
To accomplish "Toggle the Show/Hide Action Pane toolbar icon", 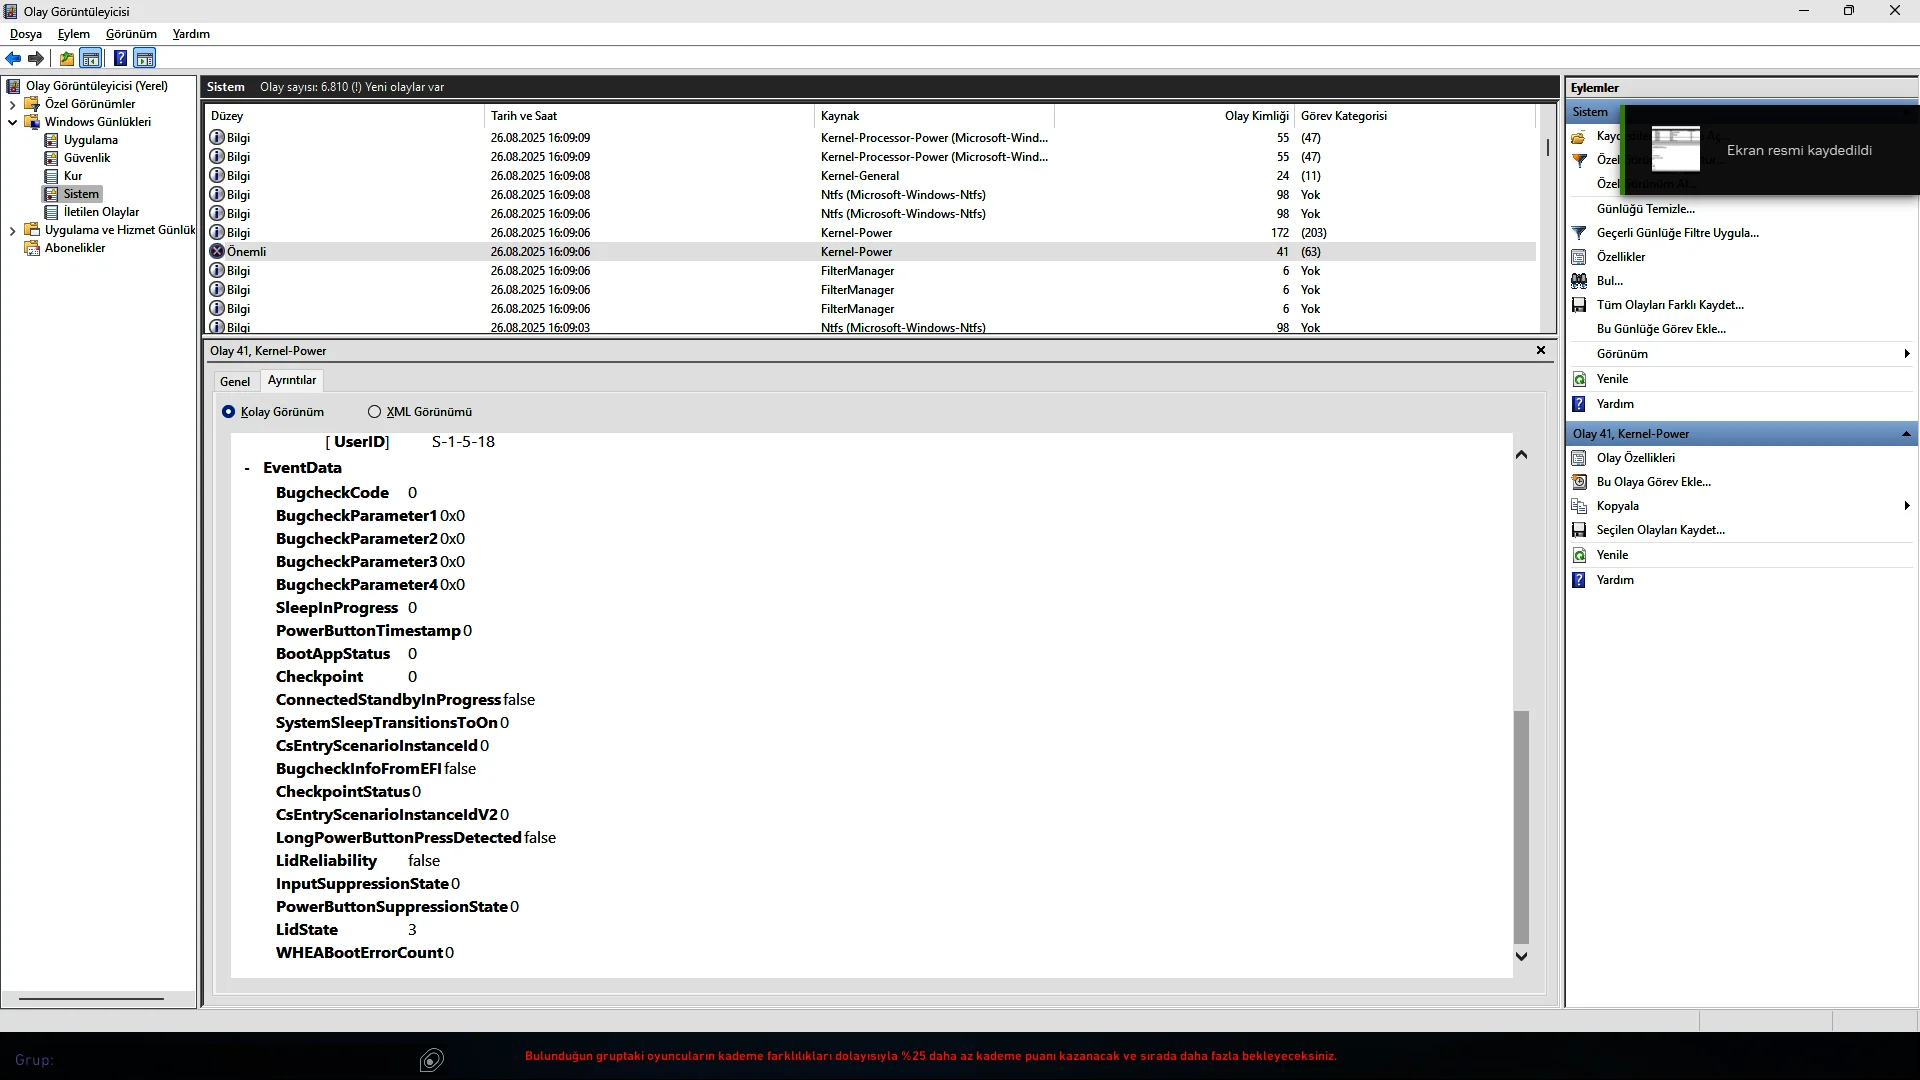I will (x=145, y=59).
